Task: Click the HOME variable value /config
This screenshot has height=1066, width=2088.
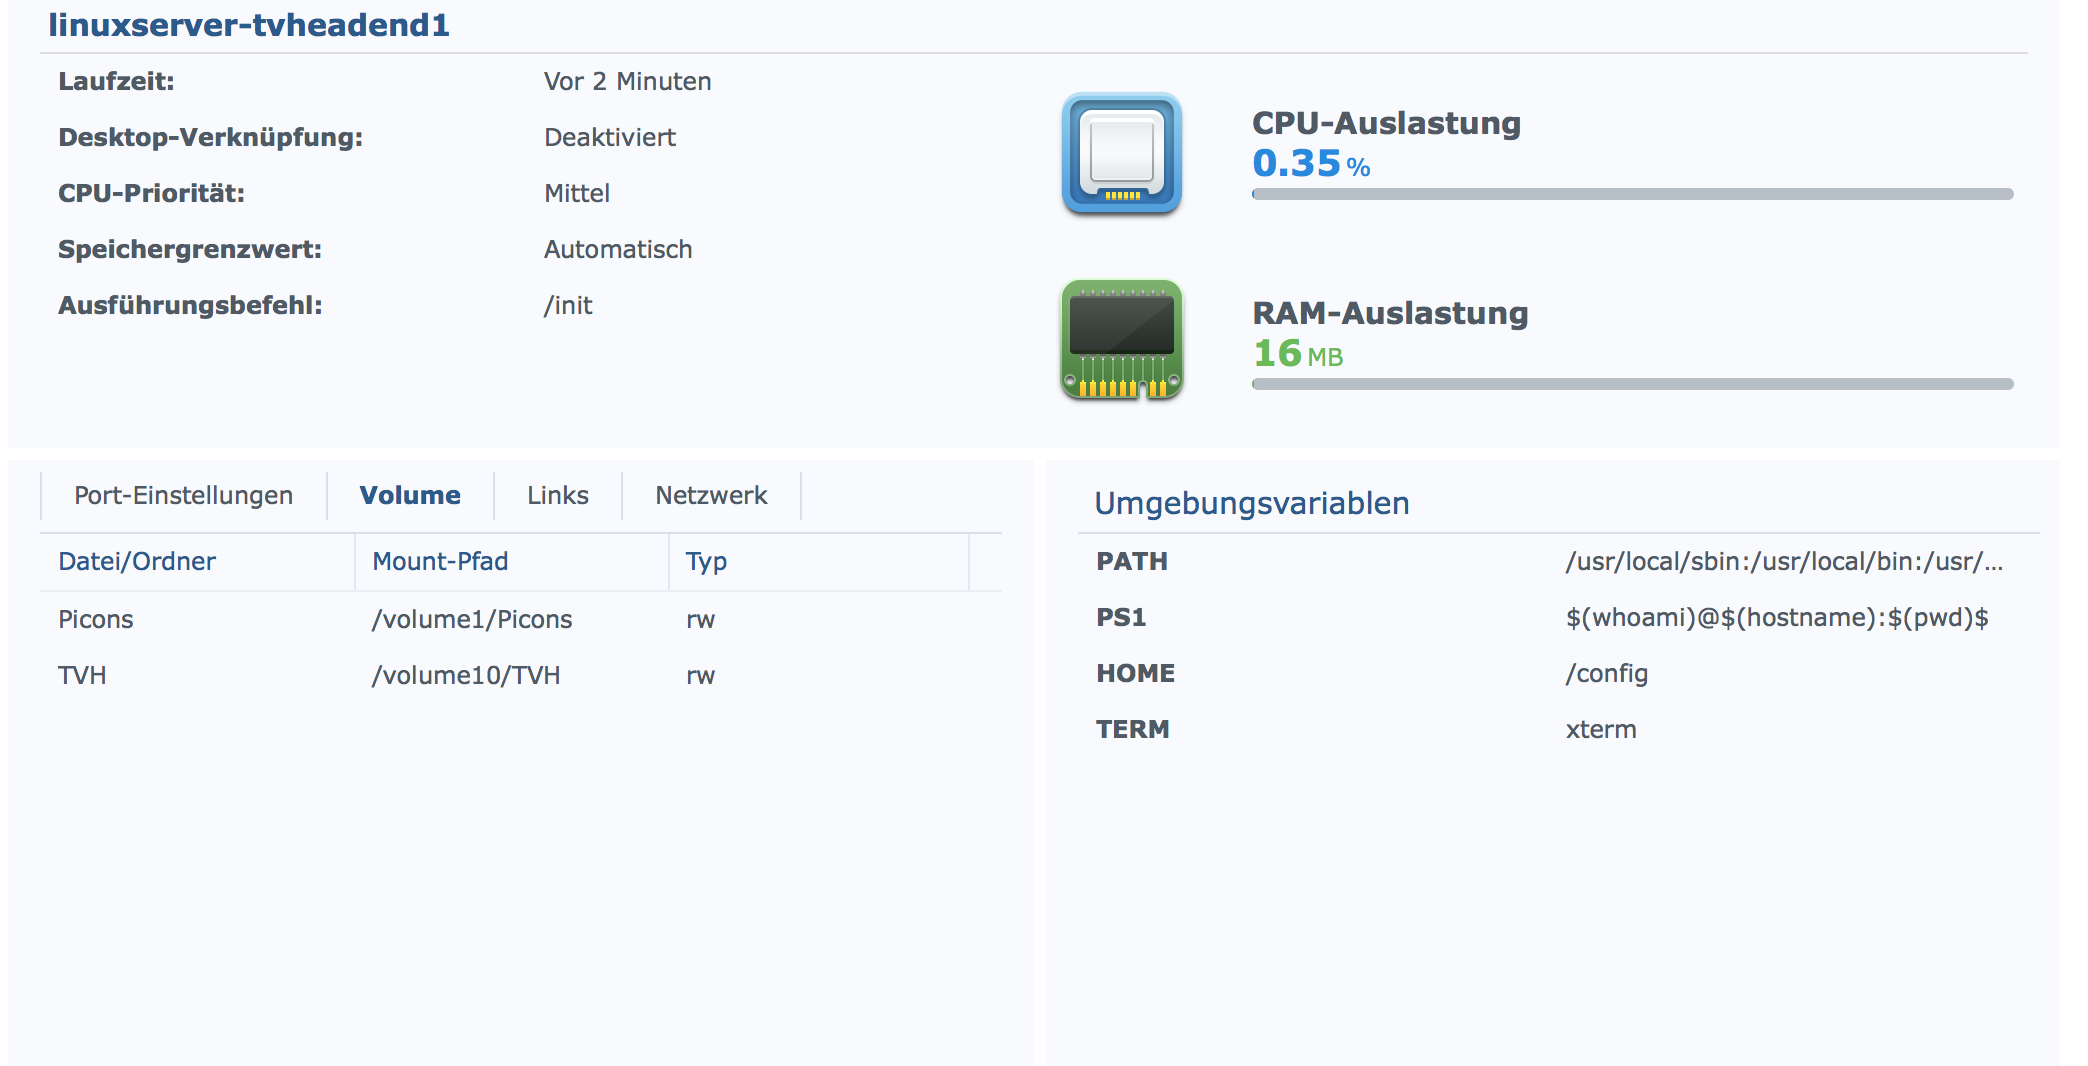Action: click(1607, 674)
